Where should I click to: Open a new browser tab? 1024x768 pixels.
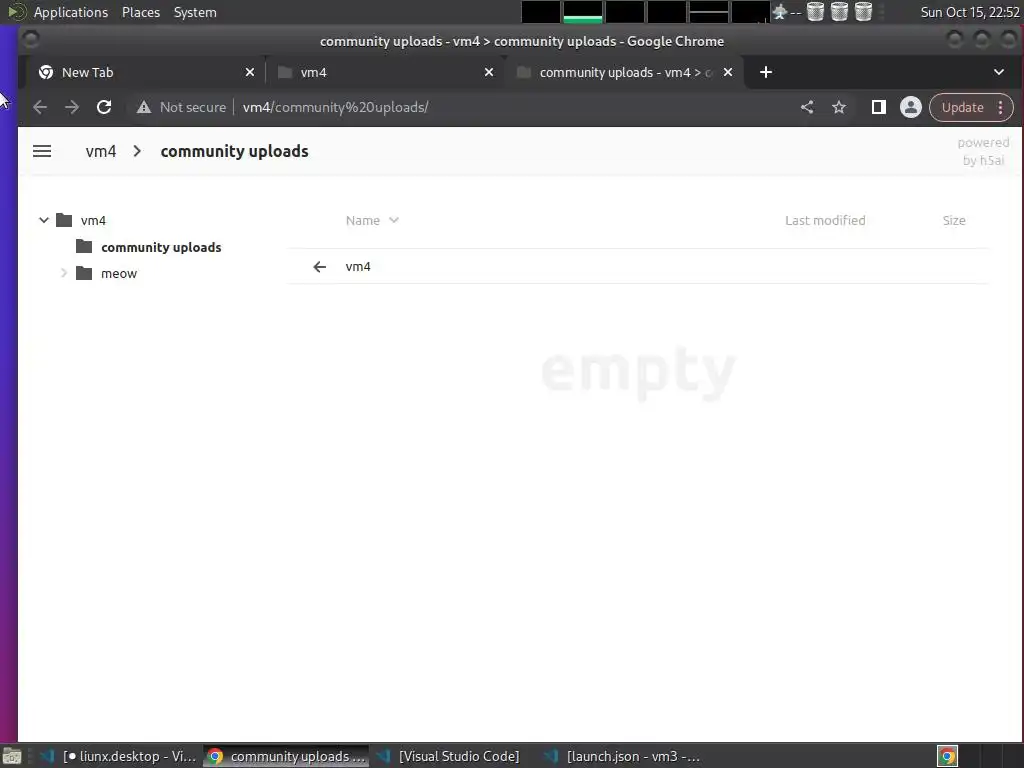coord(766,72)
